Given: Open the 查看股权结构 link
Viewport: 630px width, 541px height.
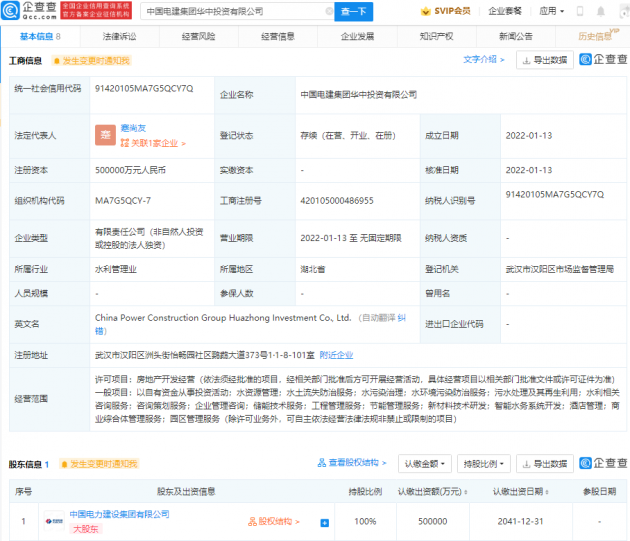Looking at the screenshot, I should coord(352,463).
